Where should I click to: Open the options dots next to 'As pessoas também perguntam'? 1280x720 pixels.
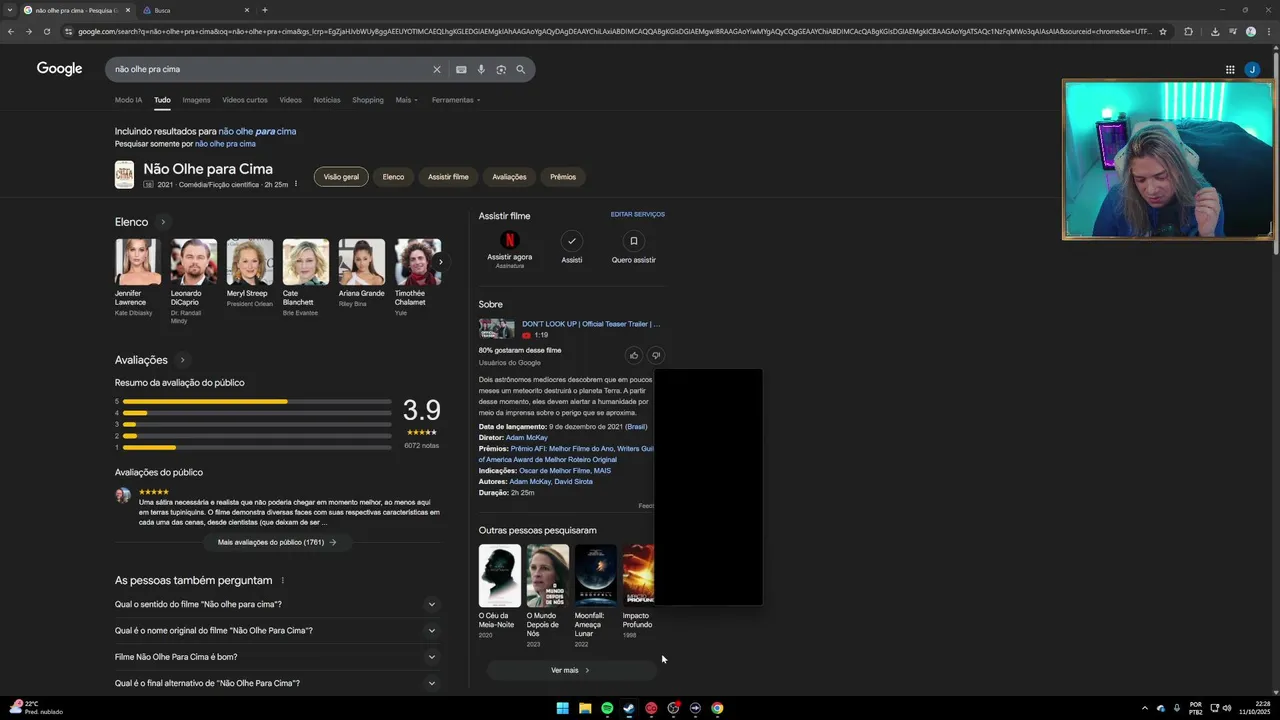(283, 580)
